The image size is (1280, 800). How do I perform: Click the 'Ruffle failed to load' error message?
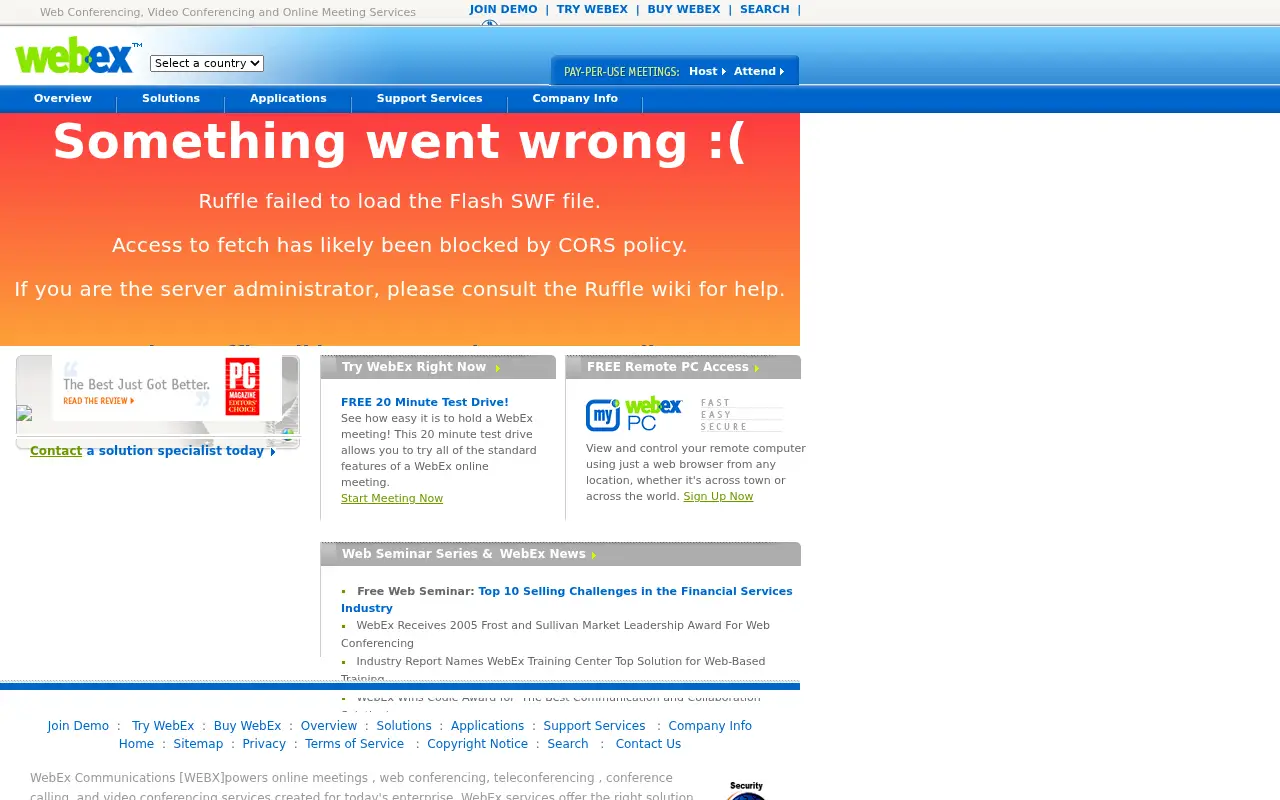tap(399, 201)
